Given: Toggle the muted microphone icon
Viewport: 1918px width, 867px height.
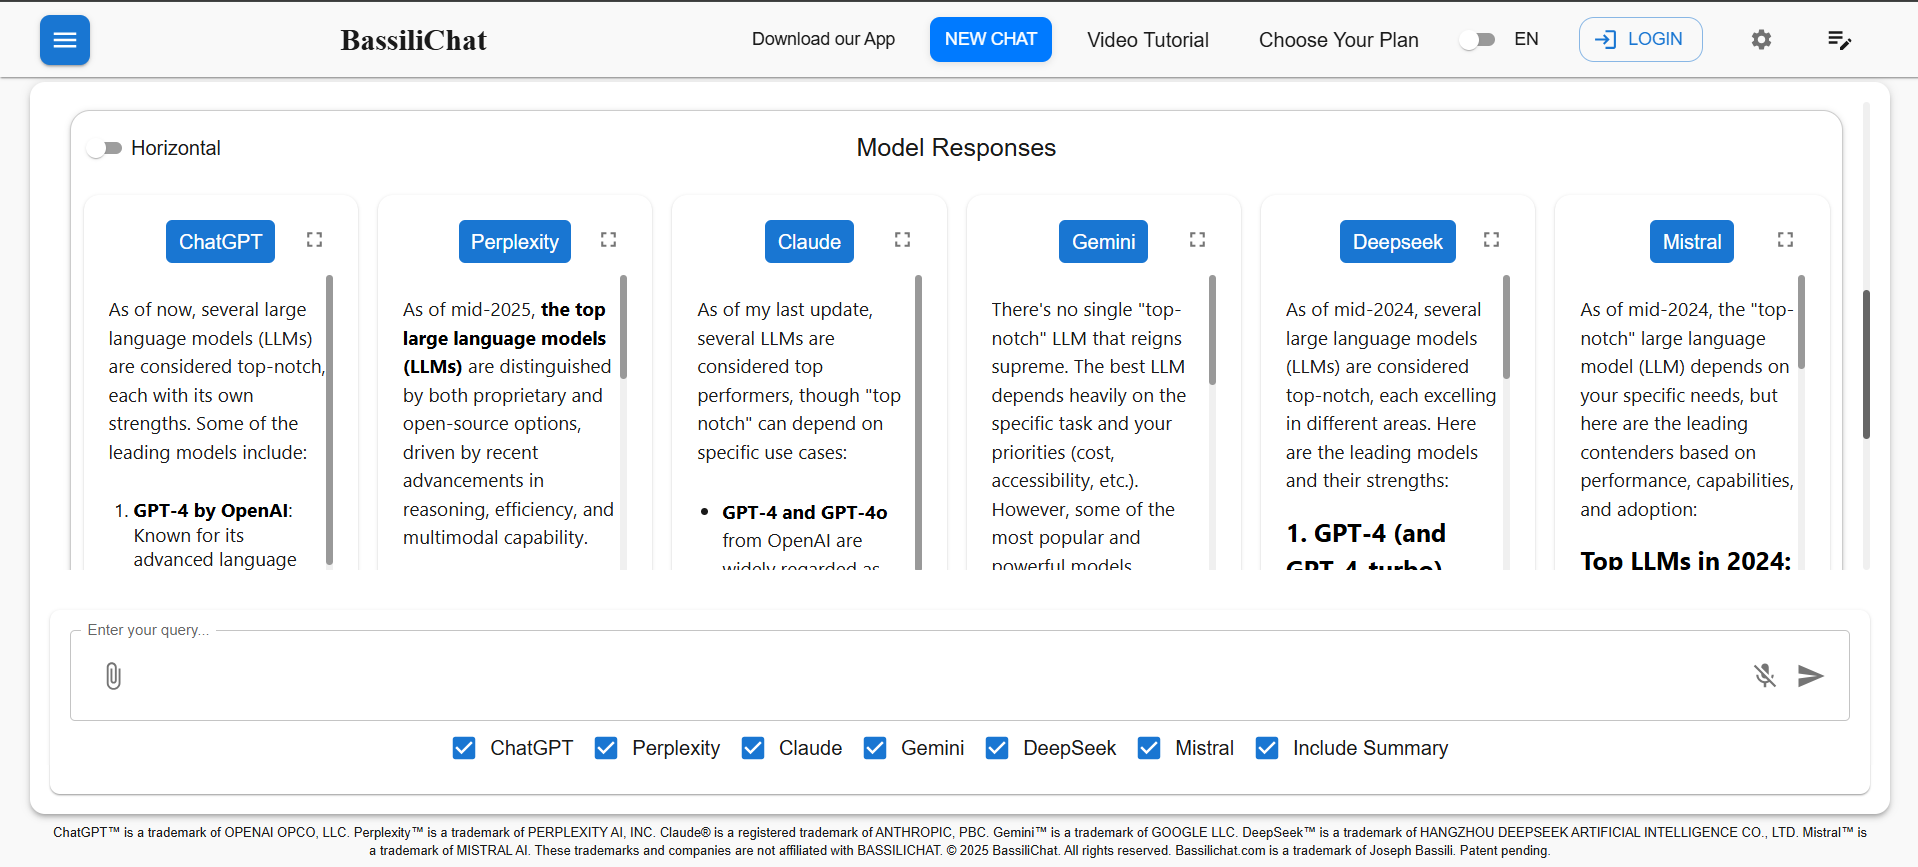Looking at the screenshot, I should point(1765,676).
